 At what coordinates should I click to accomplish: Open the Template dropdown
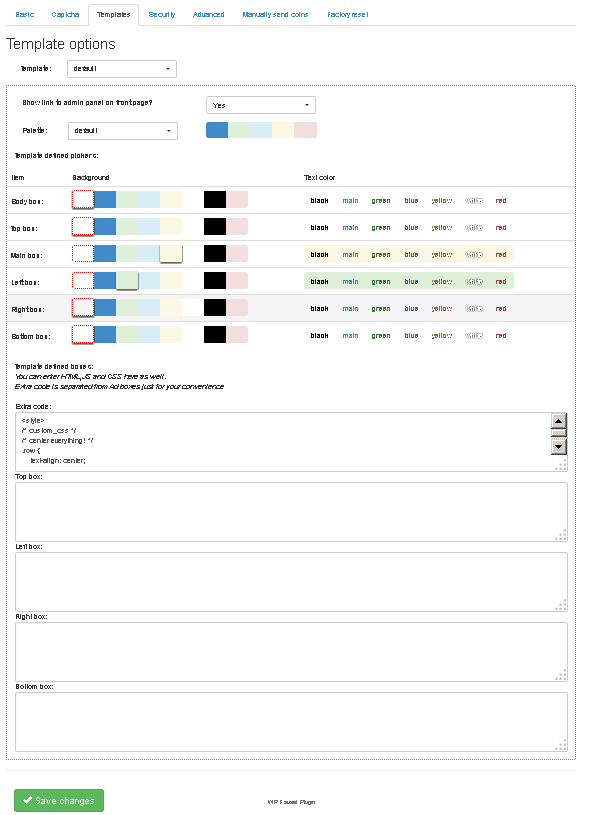[x=122, y=69]
